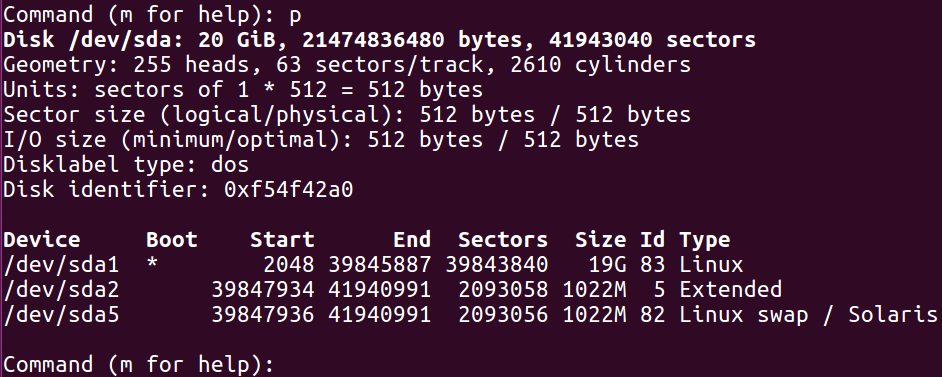Image resolution: width=942 pixels, height=377 pixels.
Task: Click the Type column header
Action: pyautogui.click(x=705, y=240)
